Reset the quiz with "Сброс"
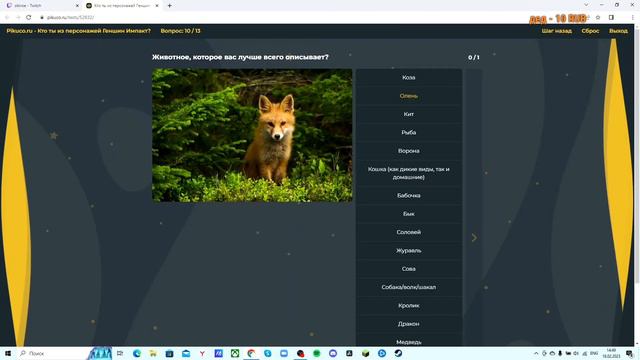This screenshot has width=640, height=360. coord(590,31)
